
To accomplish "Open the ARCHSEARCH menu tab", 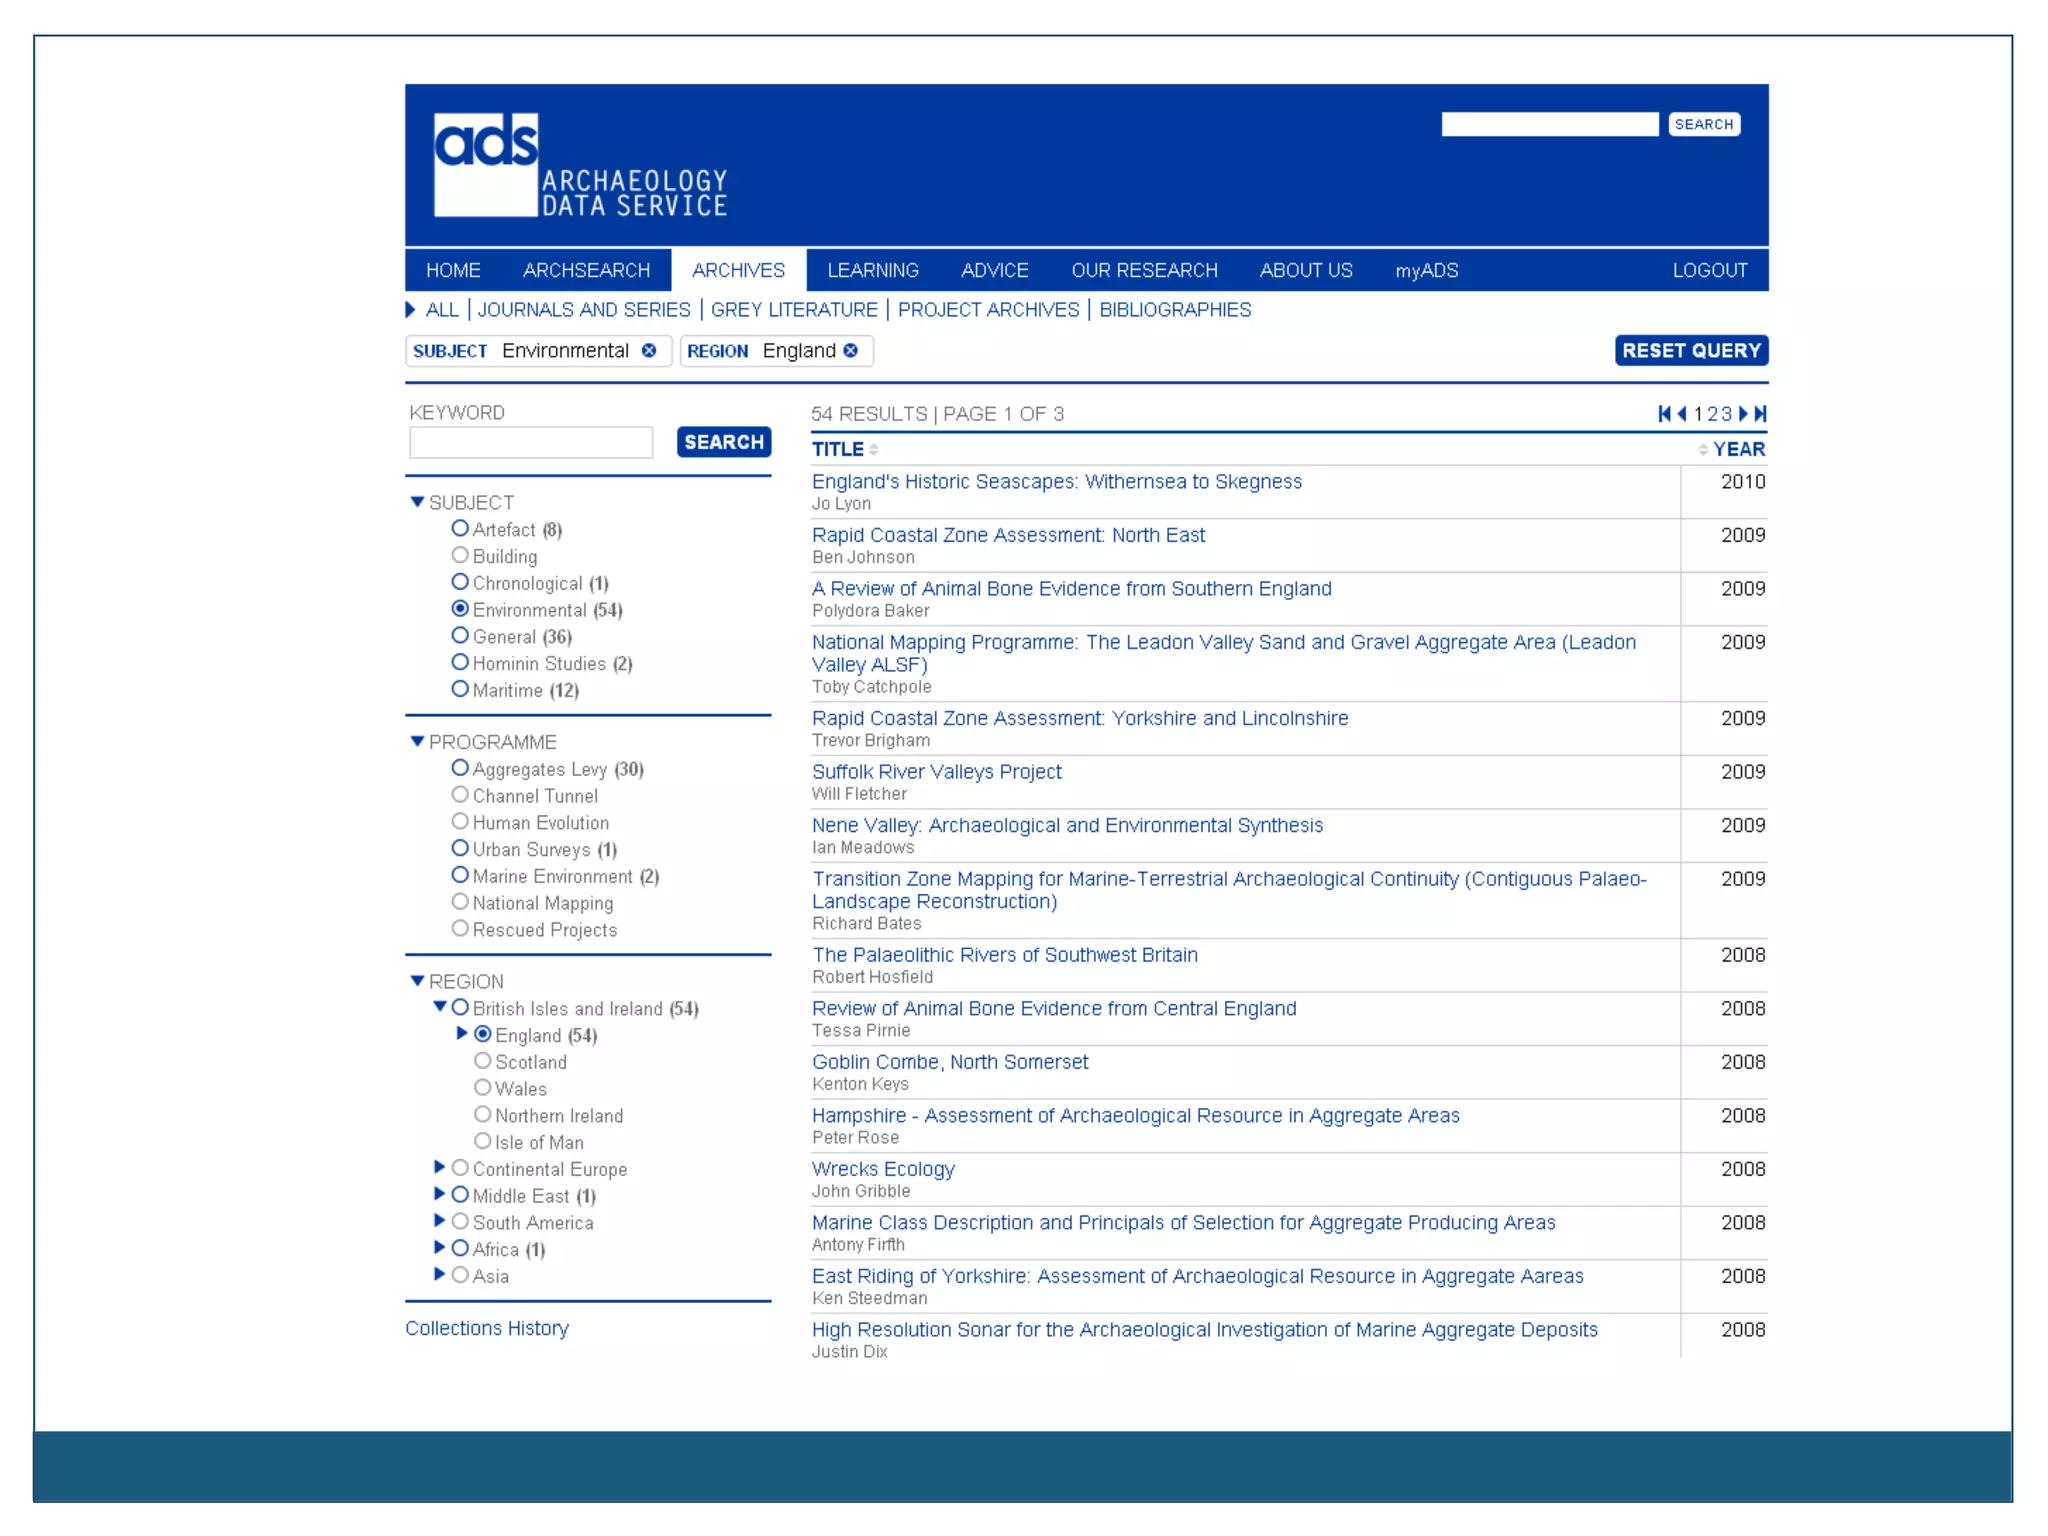I will tap(586, 270).
